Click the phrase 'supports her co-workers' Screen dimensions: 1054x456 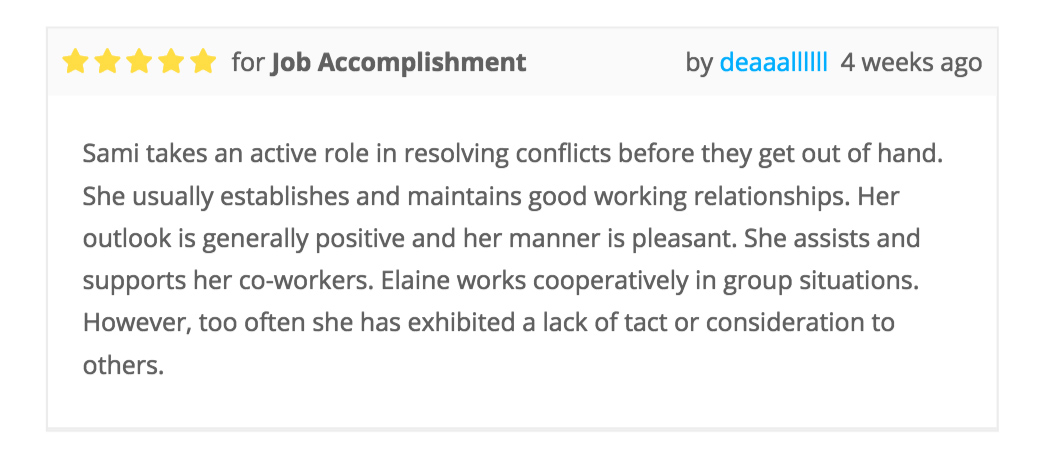point(228,281)
